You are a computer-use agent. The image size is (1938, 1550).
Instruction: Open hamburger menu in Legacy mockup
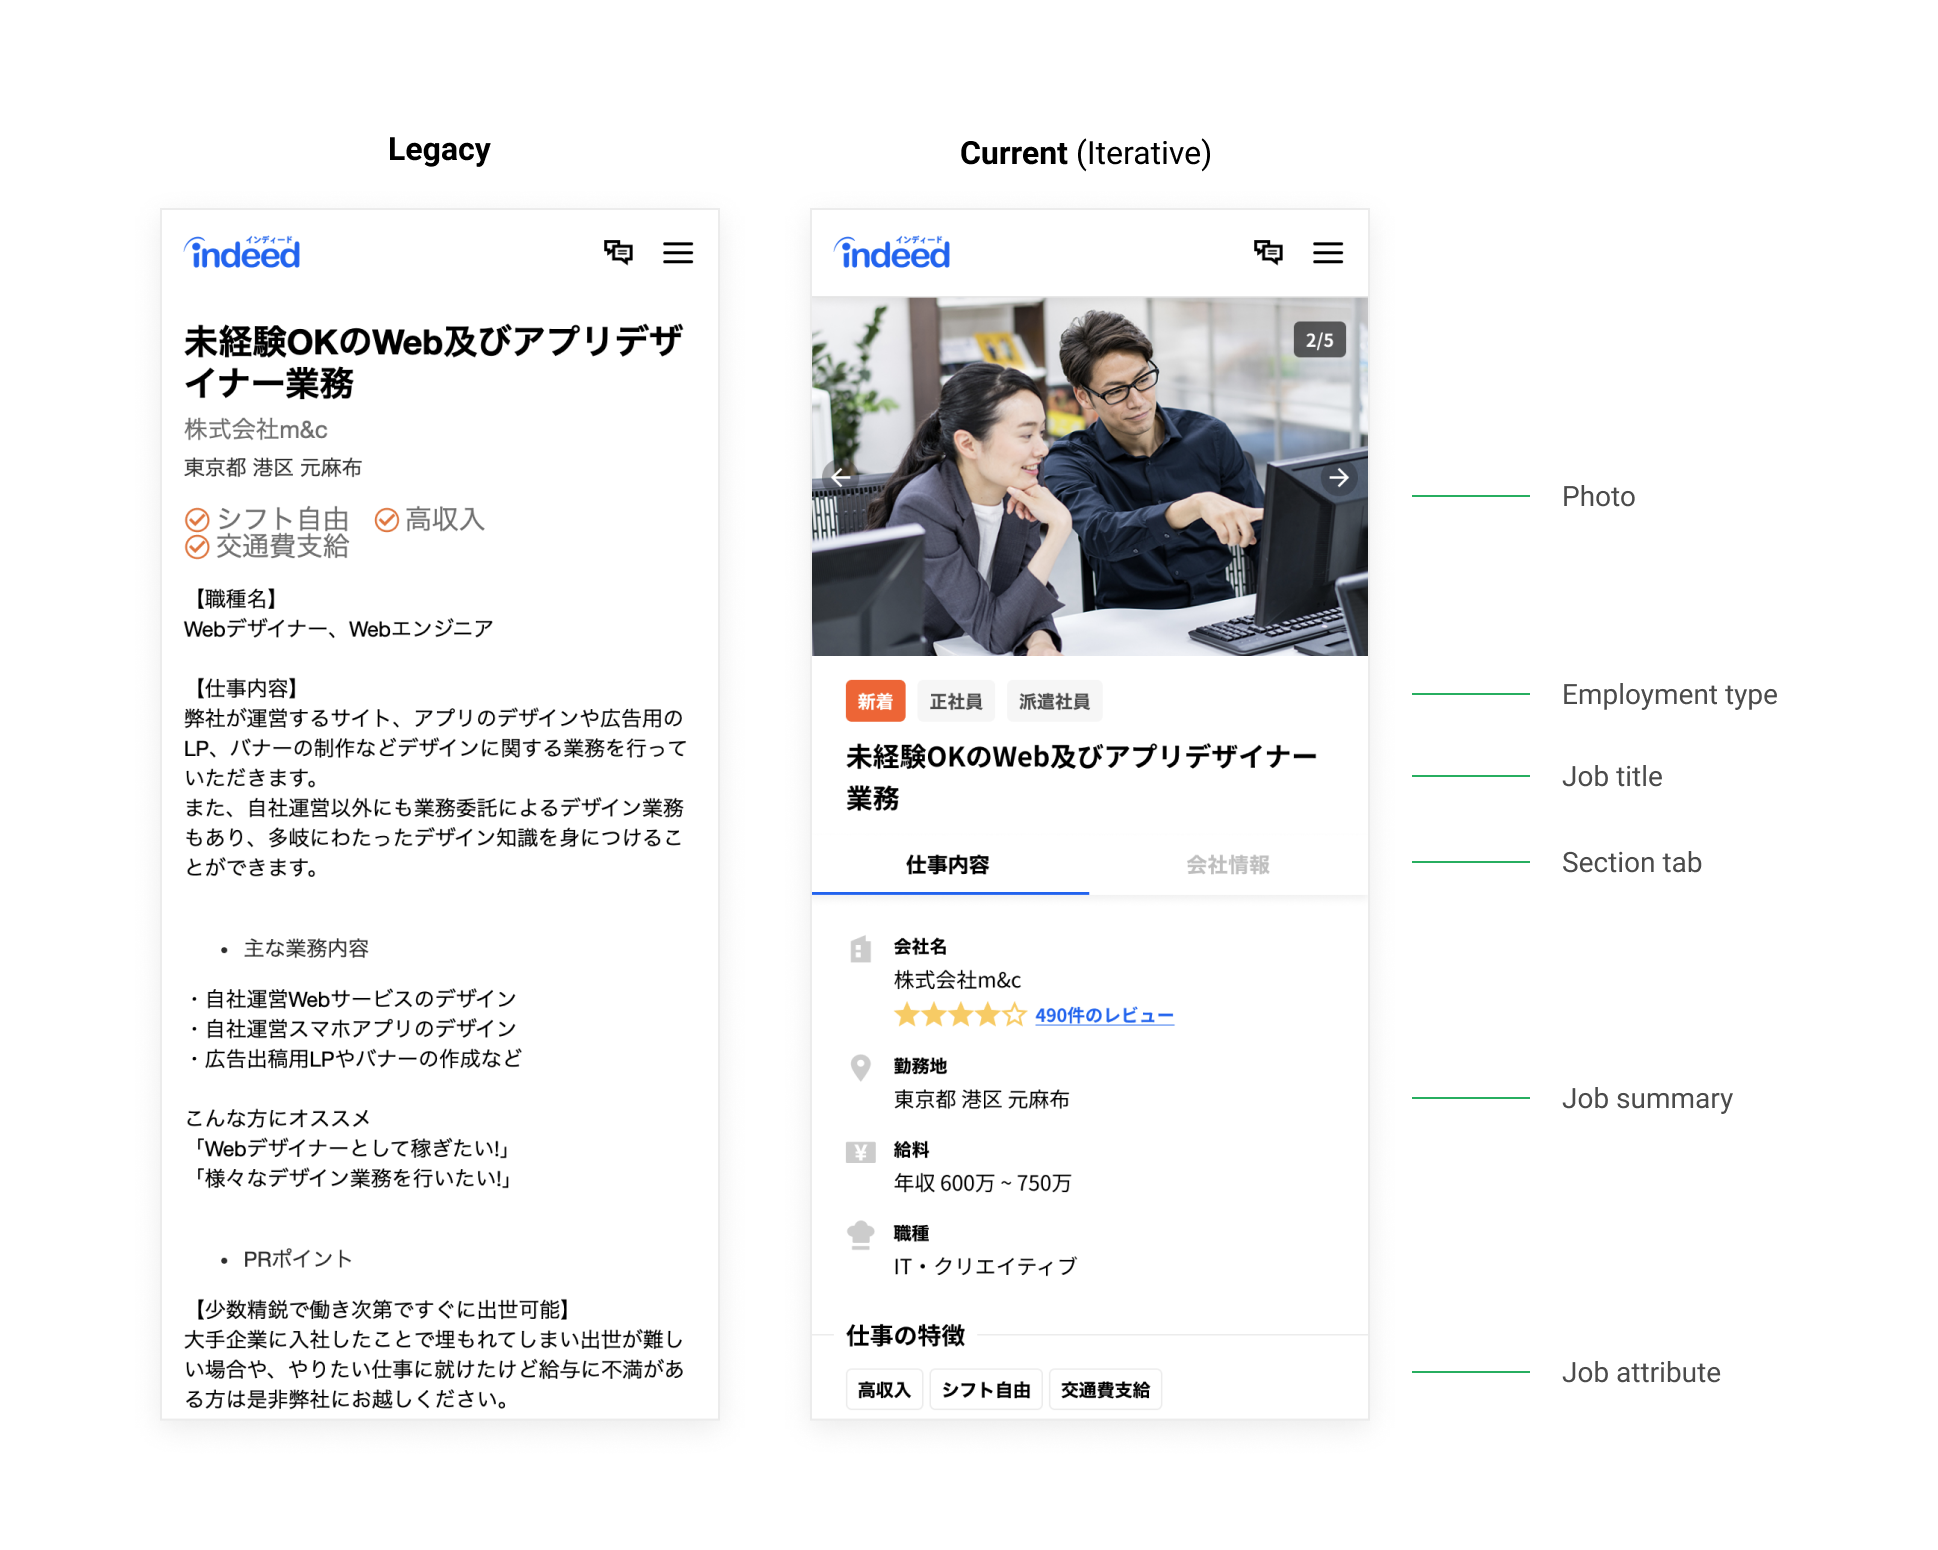pyautogui.click(x=677, y=253)
